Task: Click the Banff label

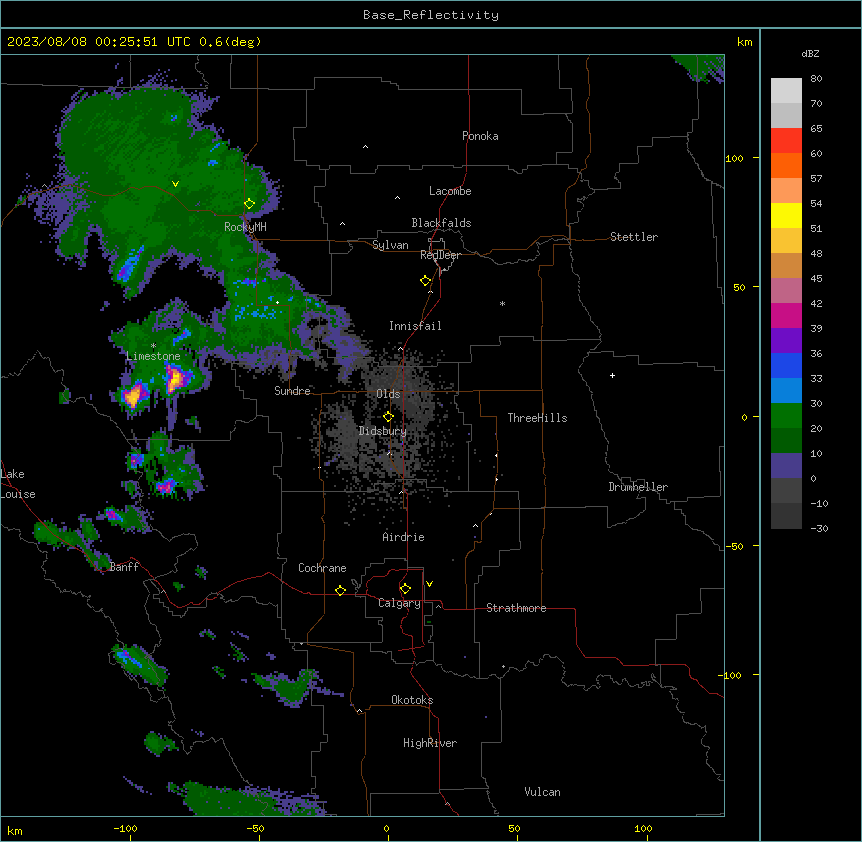Action: point(124,567)
